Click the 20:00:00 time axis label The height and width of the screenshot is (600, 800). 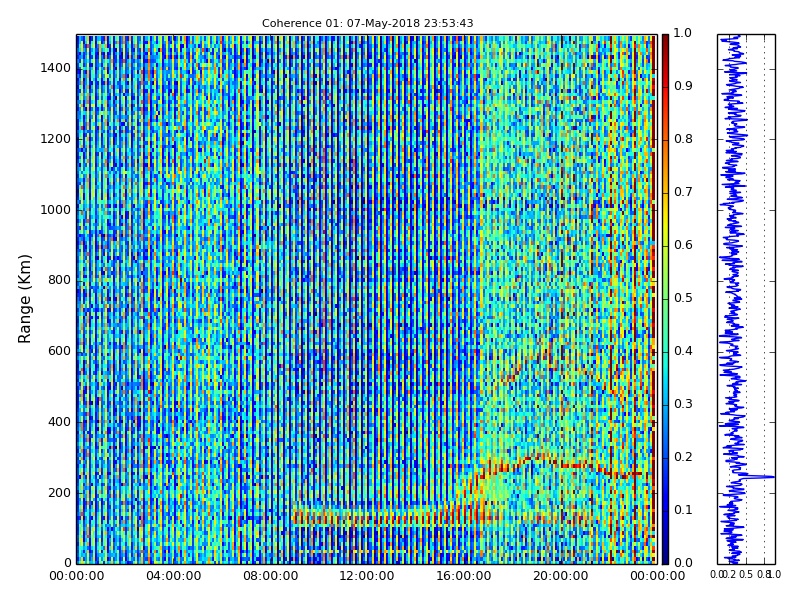tap(561, 576)
